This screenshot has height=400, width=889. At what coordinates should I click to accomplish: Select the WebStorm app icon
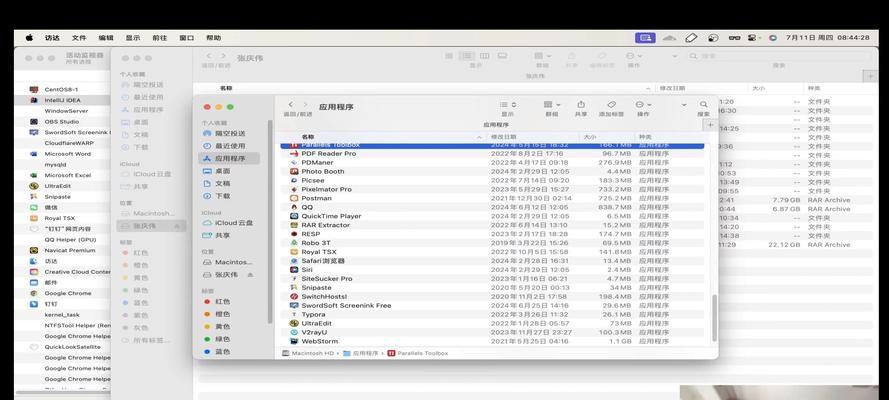click(294, 341)
